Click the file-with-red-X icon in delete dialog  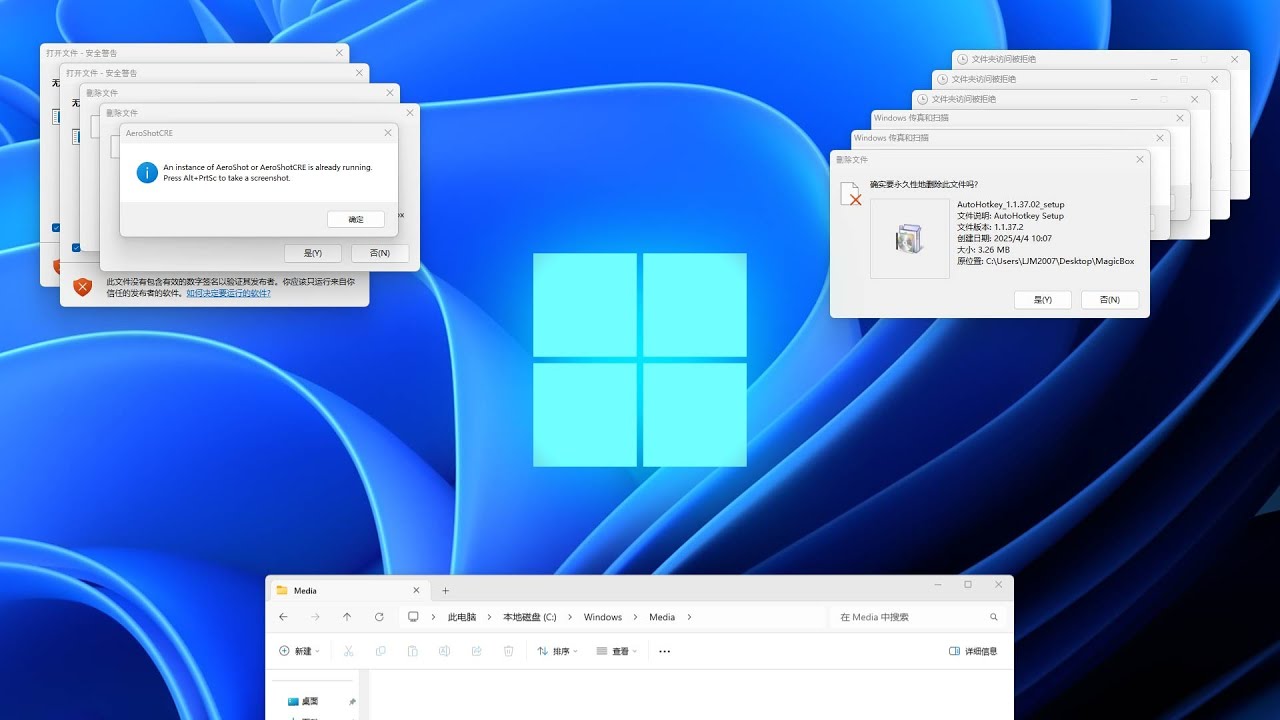[851, 194]
